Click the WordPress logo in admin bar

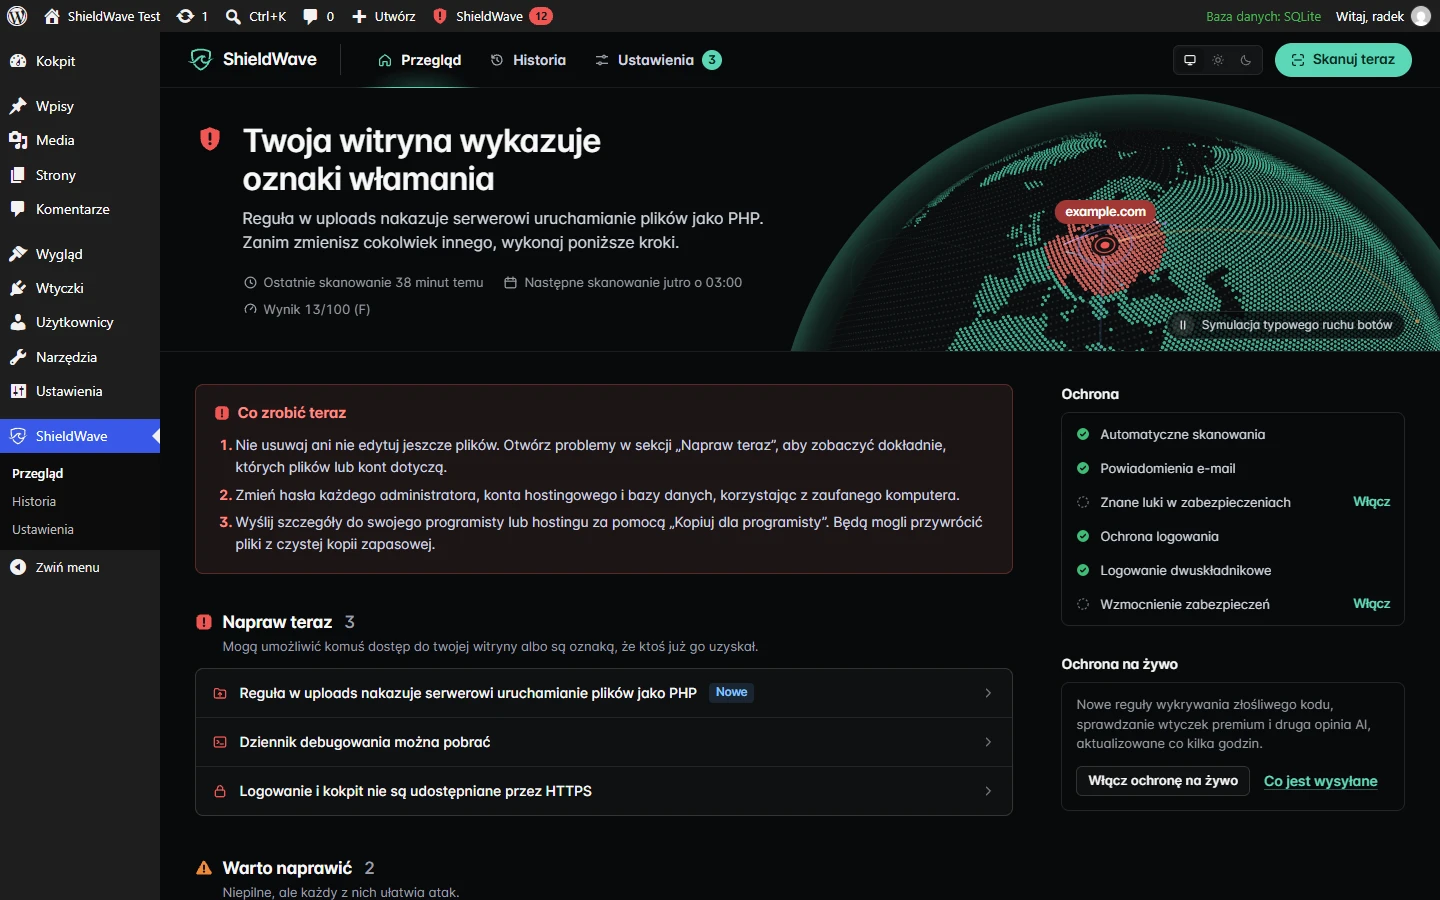(17, 16)
